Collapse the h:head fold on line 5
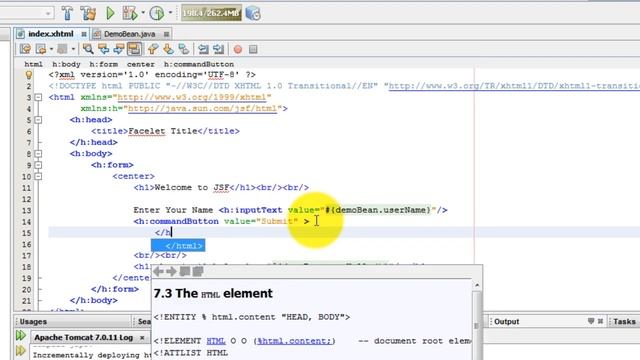This screenshot has width=640, height=360. click(38, 120)
